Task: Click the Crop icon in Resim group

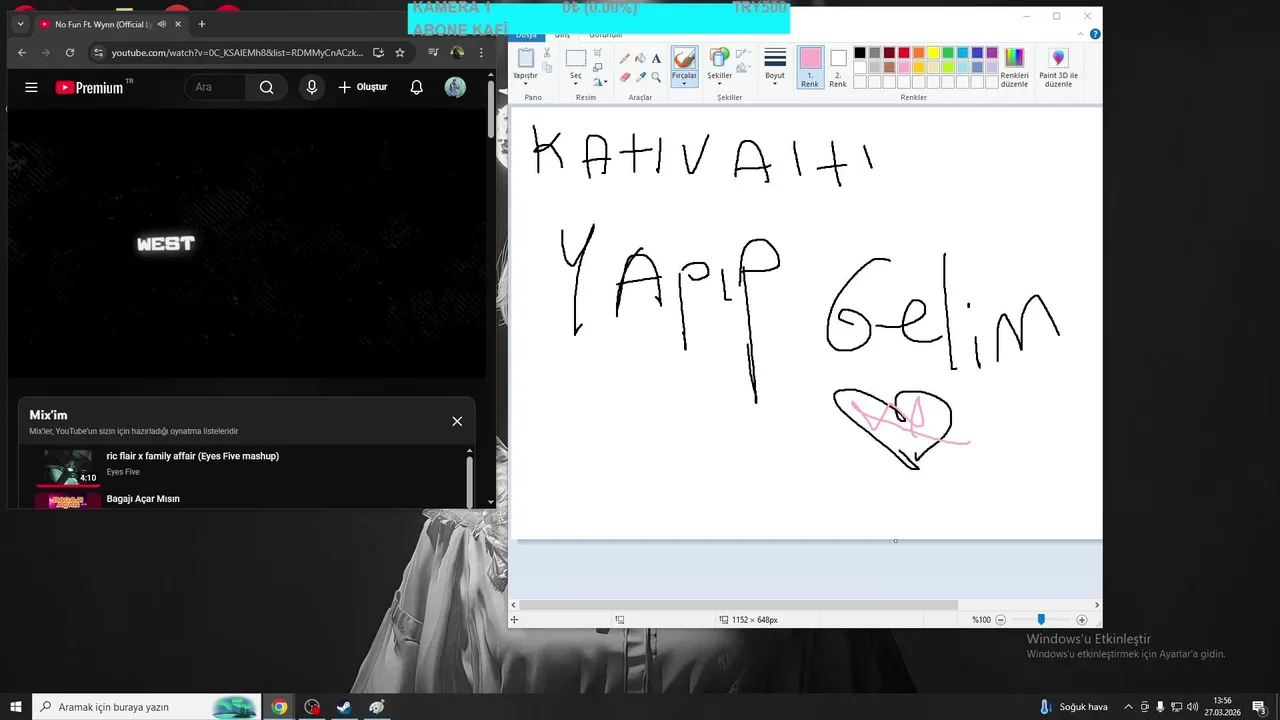Action: tap(598, 52)
